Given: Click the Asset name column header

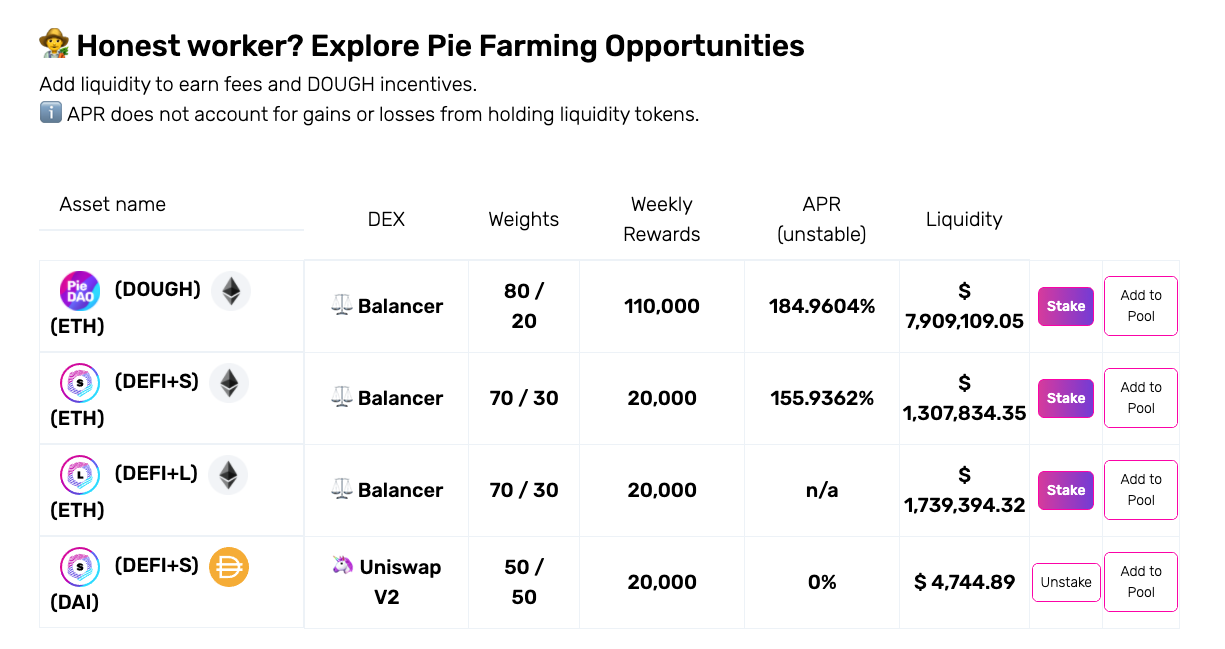Looking at the screenshot, I should [x=112, y=204].
